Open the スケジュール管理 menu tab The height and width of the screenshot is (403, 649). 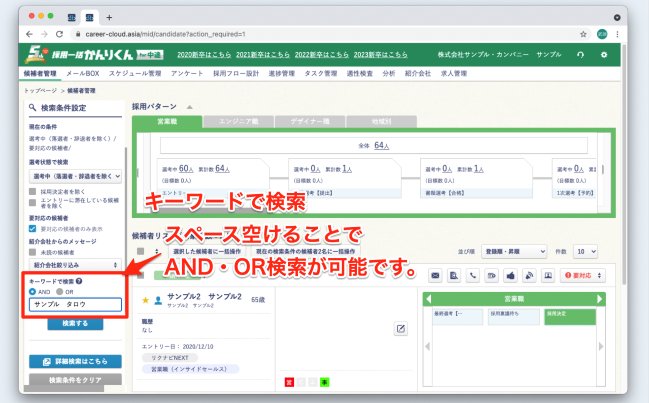click(135, 74)
